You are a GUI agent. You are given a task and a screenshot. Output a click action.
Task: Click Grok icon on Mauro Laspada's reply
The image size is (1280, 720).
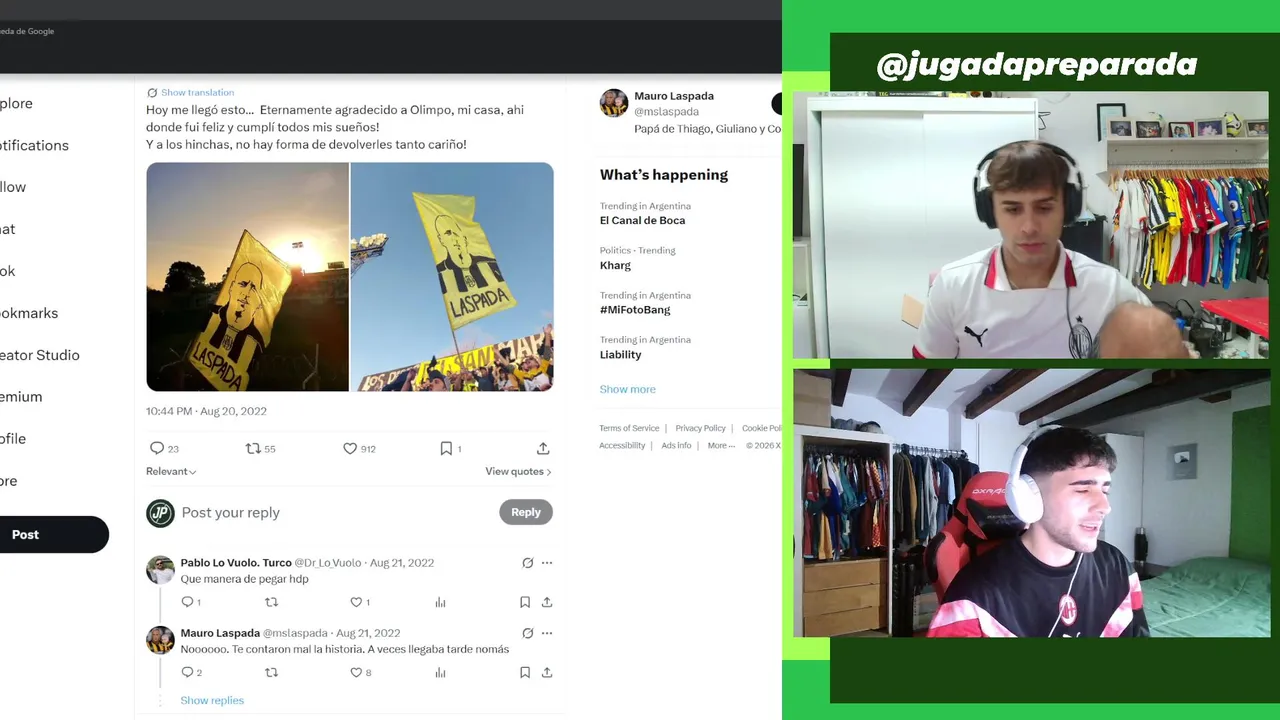click(x=528, y=633)
